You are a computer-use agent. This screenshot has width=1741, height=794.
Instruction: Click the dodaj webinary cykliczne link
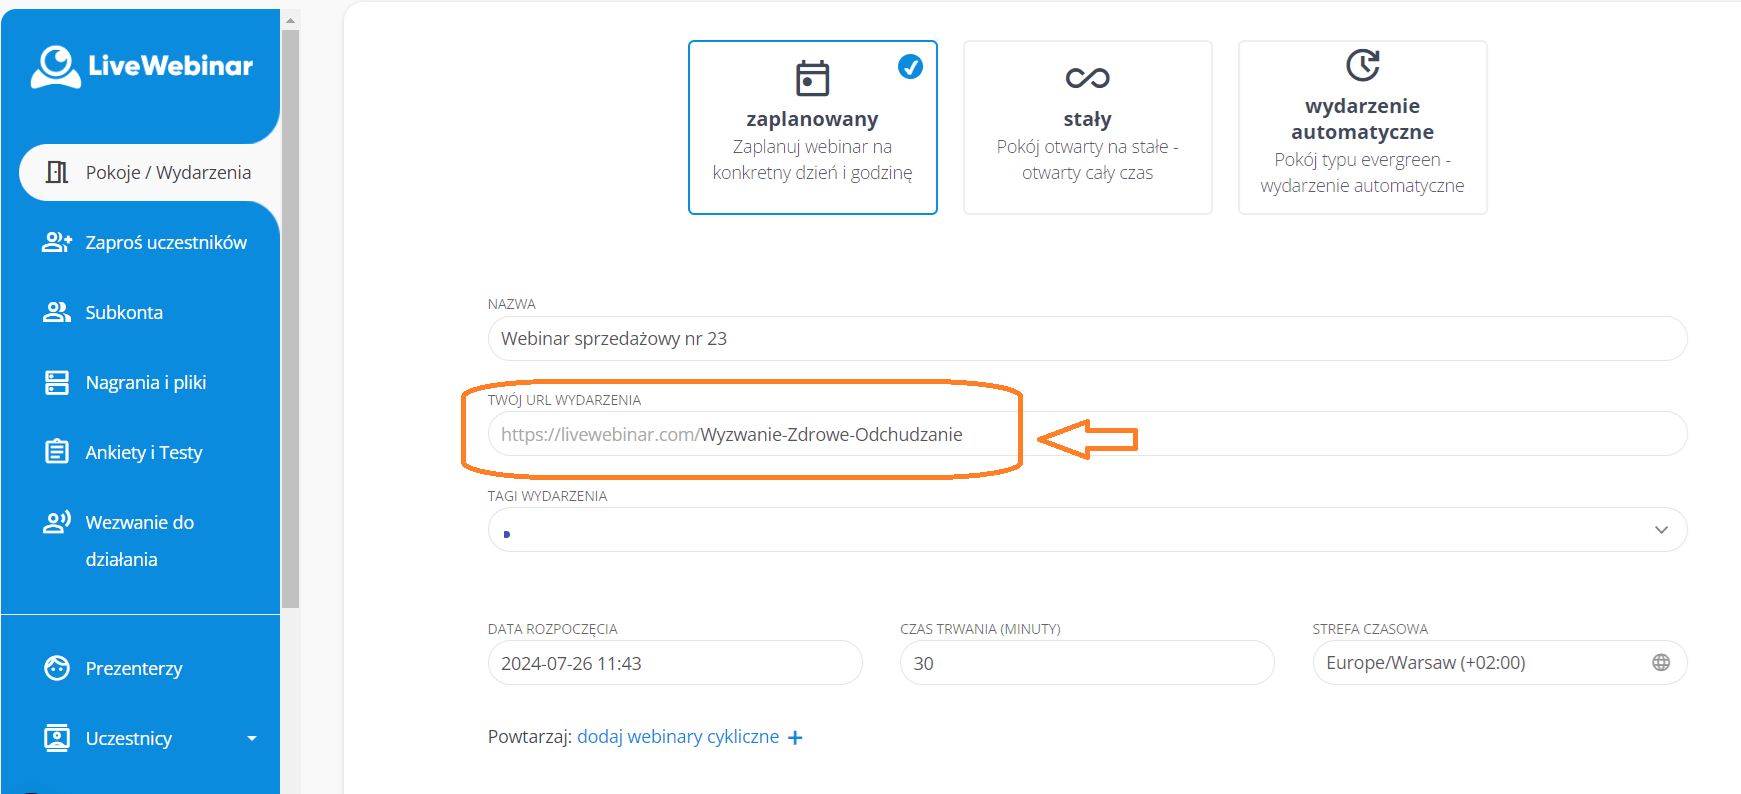(677, 737)
